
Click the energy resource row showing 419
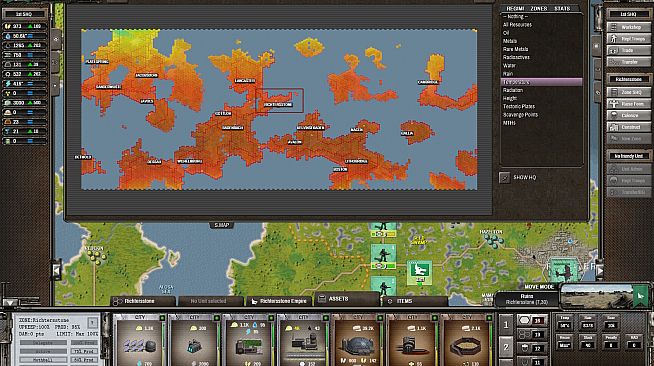point(24,83)
